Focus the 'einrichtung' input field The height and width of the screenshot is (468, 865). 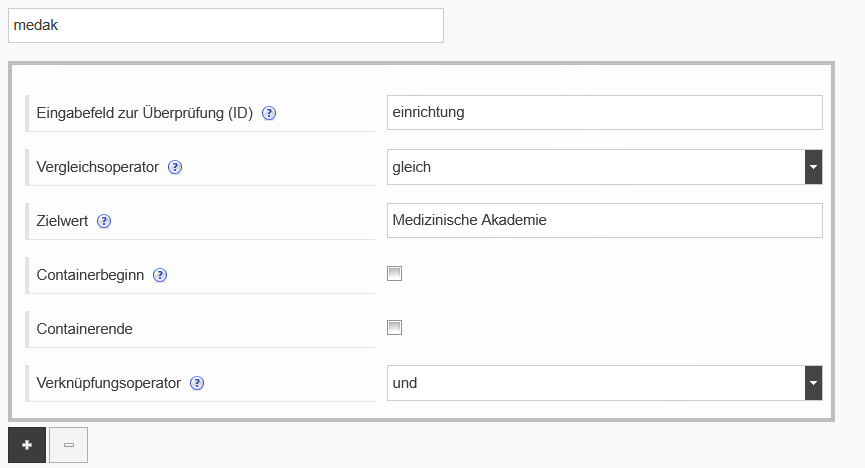pyautogui.click(x=604, y=113)
